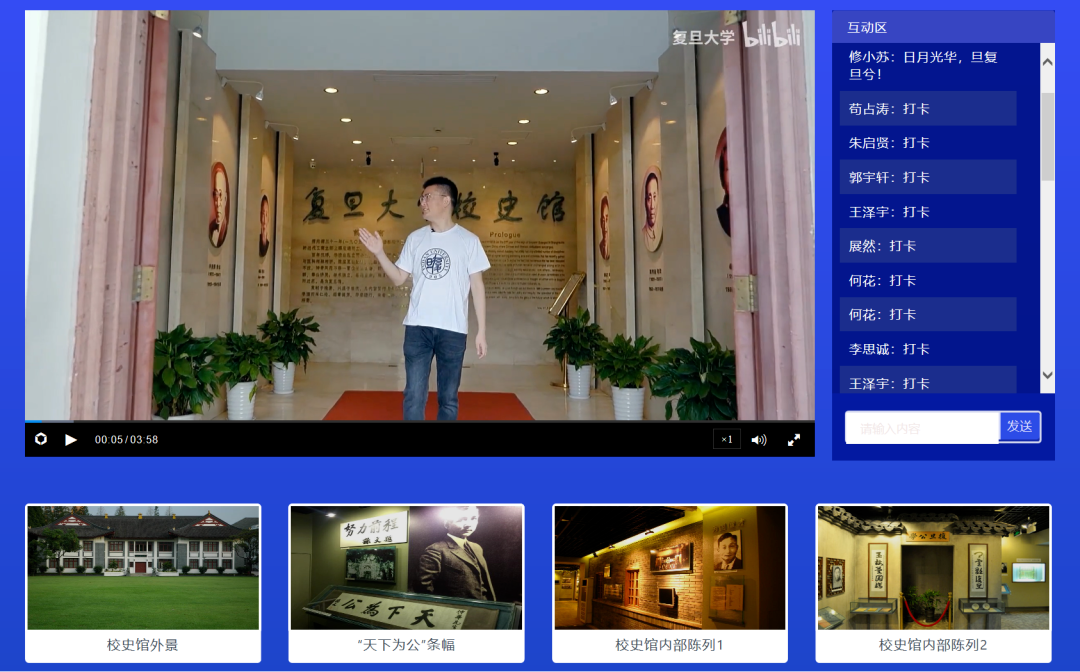The height and width of the screenshot is (672, 1080).
Task: Mute the video volume
Action: pyautogui.click(x=759, y=439)
